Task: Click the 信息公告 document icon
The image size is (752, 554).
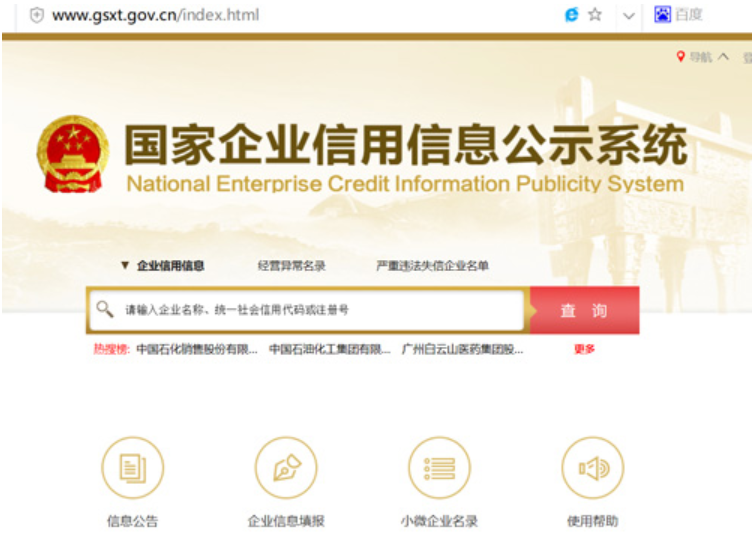Action: (132, 468)
